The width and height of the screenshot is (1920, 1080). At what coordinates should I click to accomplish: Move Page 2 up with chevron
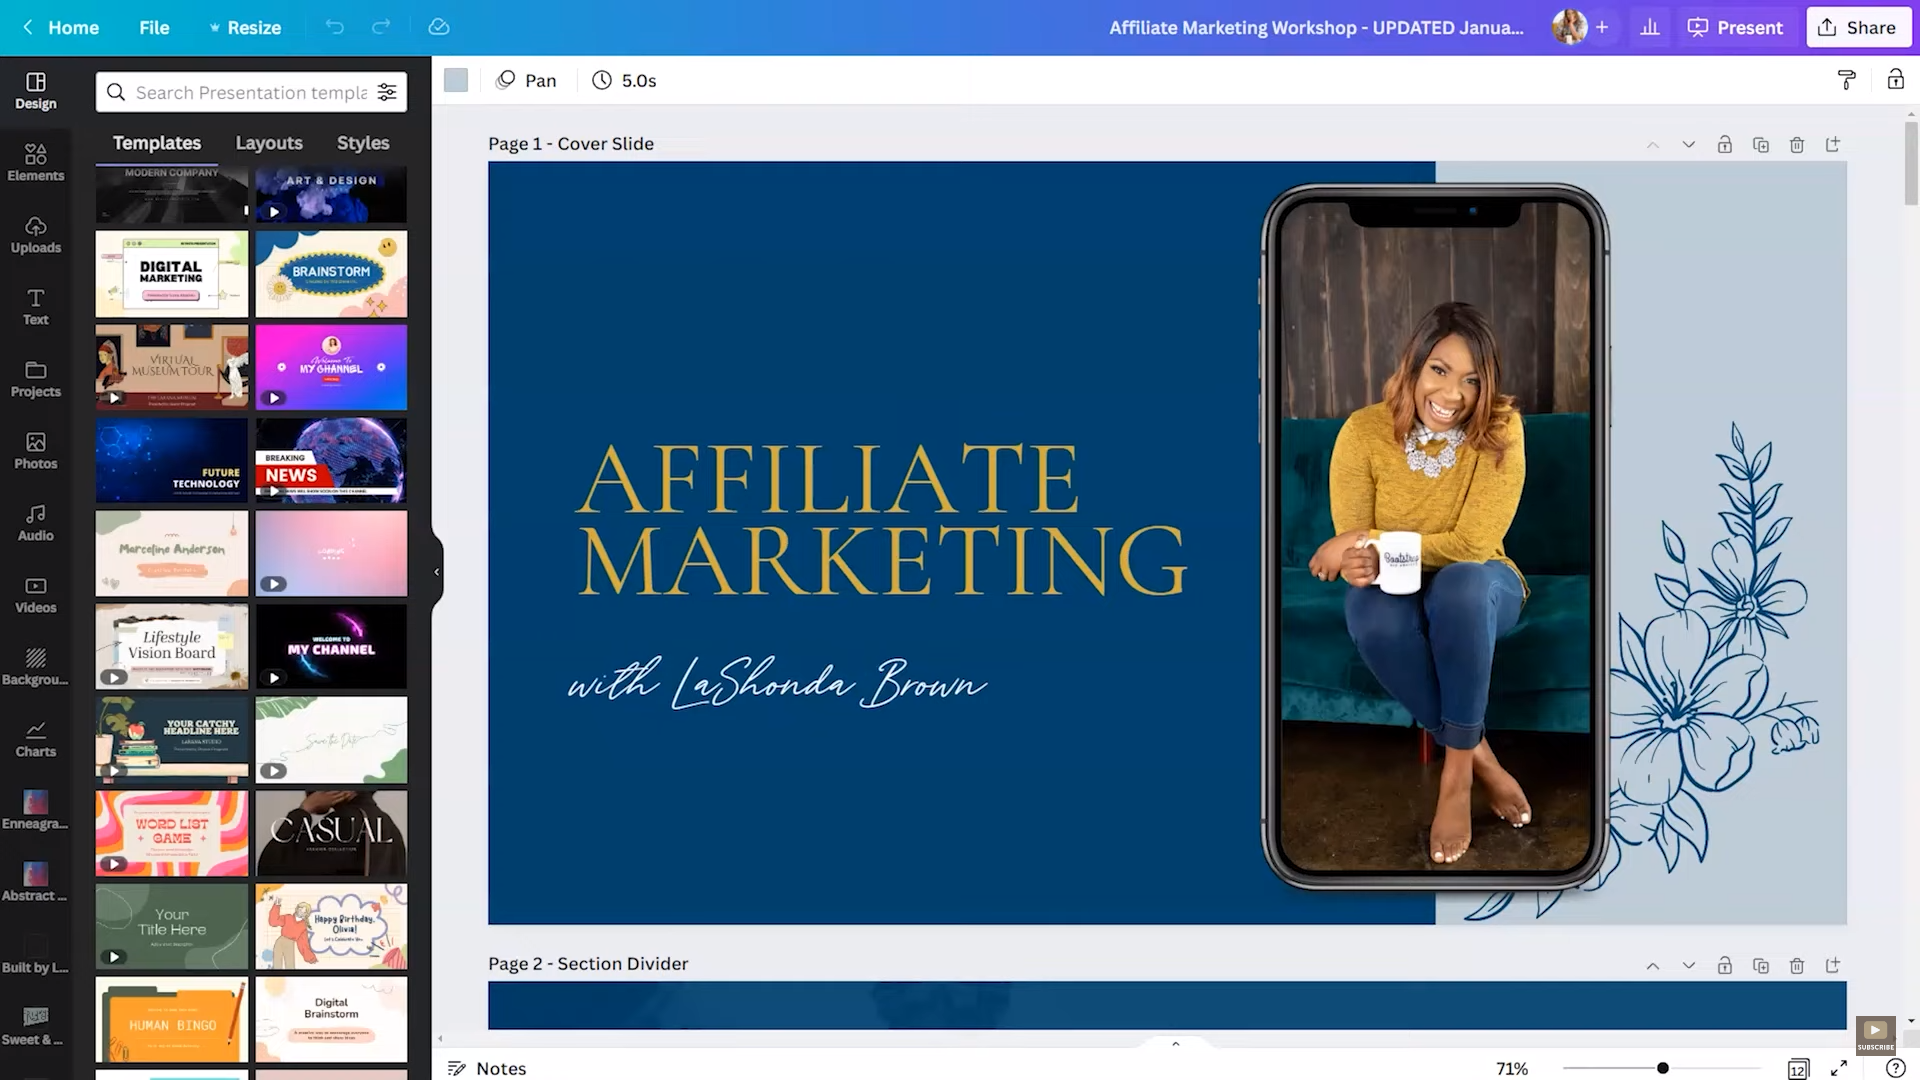coord(1653,965)
